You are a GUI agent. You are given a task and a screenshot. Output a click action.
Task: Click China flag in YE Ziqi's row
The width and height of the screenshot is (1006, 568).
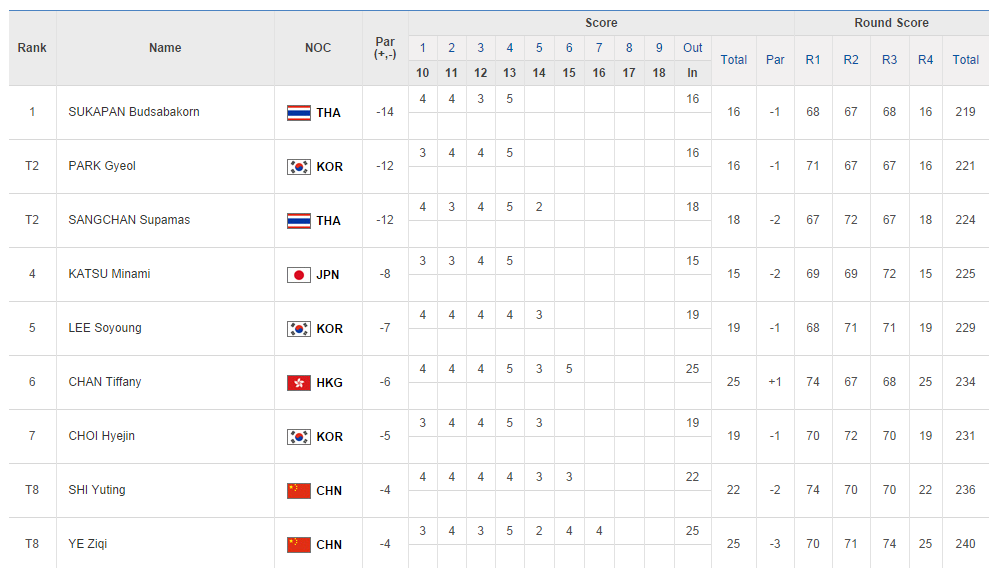point(298,545)
